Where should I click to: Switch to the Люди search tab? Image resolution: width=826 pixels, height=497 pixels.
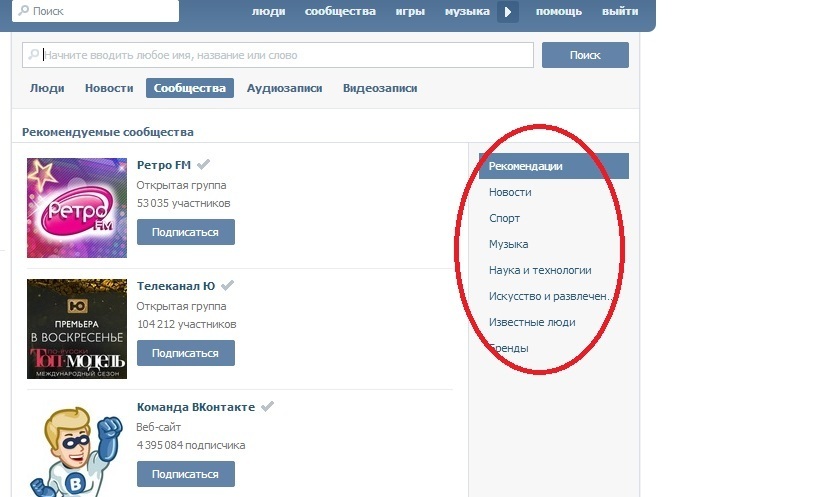[47, 88]
